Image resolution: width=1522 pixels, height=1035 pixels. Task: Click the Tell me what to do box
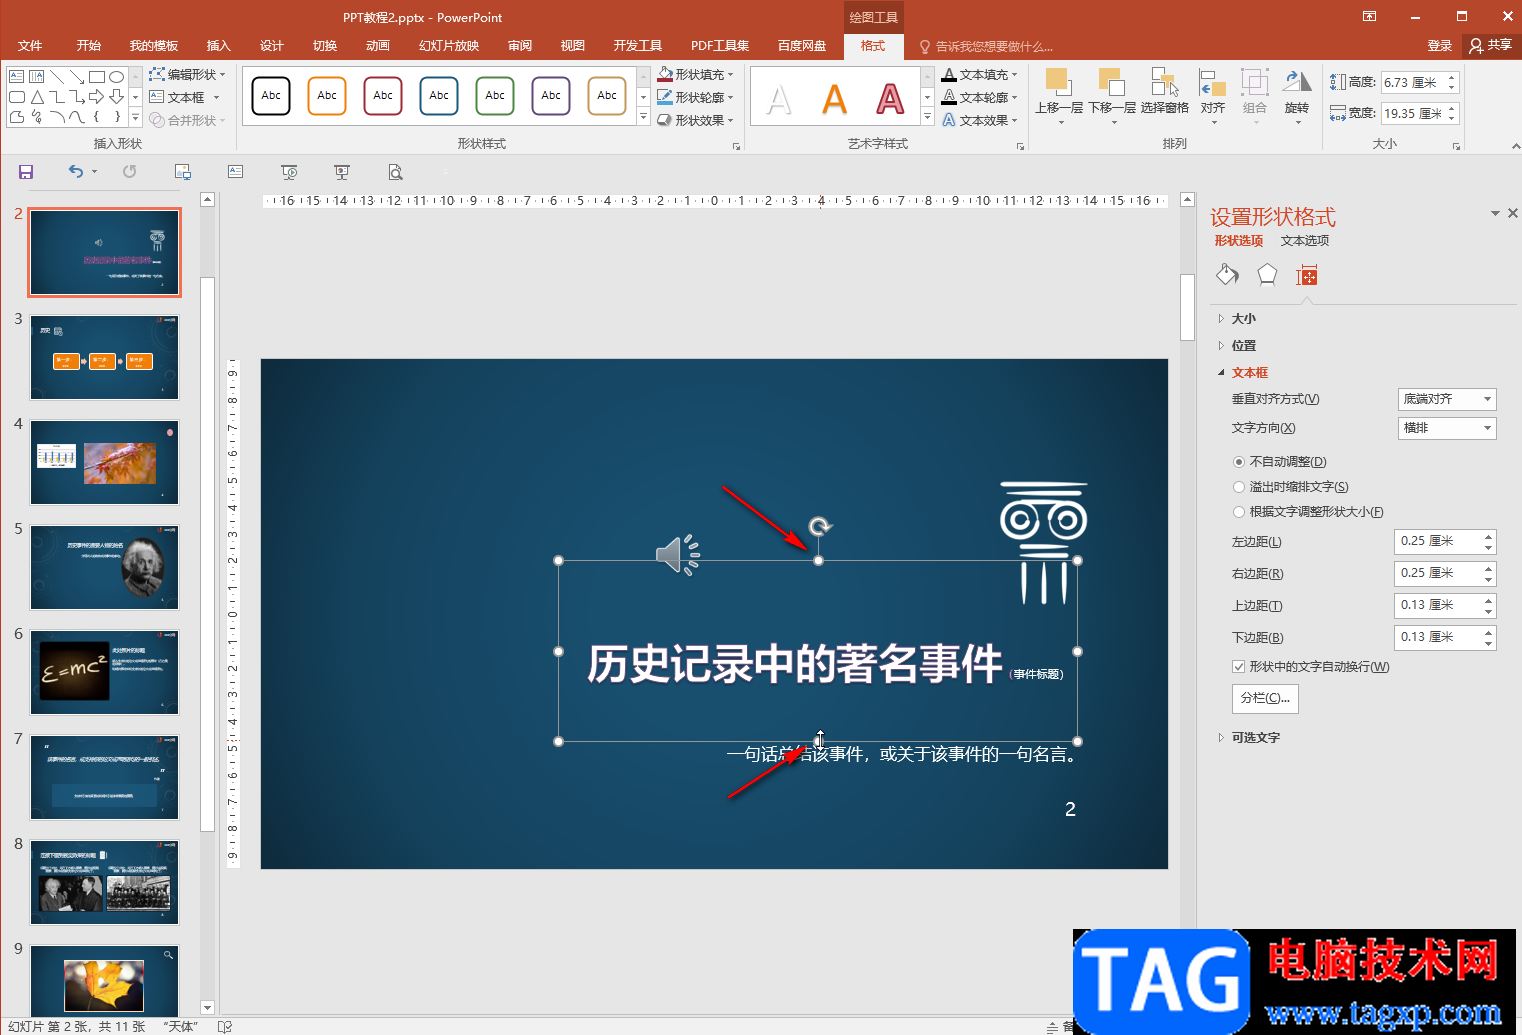(987, 47)
